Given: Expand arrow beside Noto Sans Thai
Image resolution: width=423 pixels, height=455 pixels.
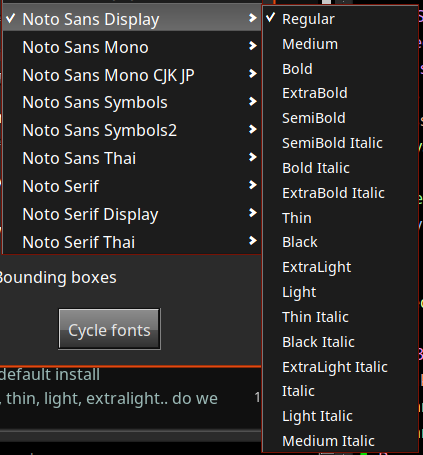Looking at the screenshot, I should click(x=253, y=157).
